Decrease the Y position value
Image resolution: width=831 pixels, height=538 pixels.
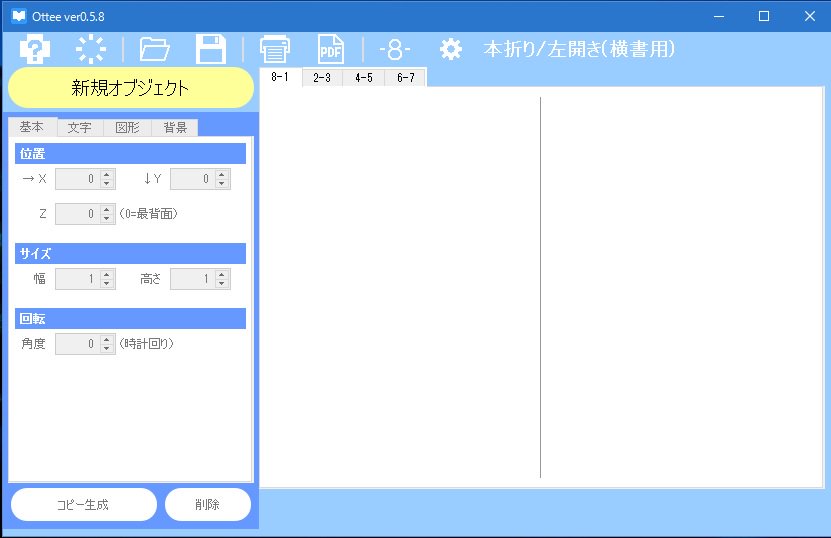point(222,183)
